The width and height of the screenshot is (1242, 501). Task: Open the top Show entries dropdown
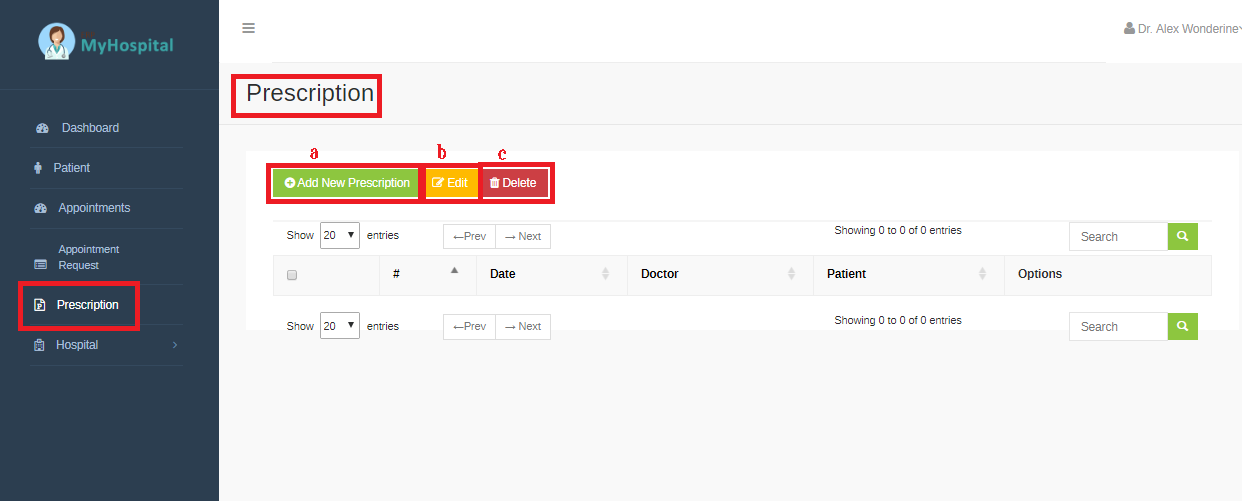tap(340, 236)
